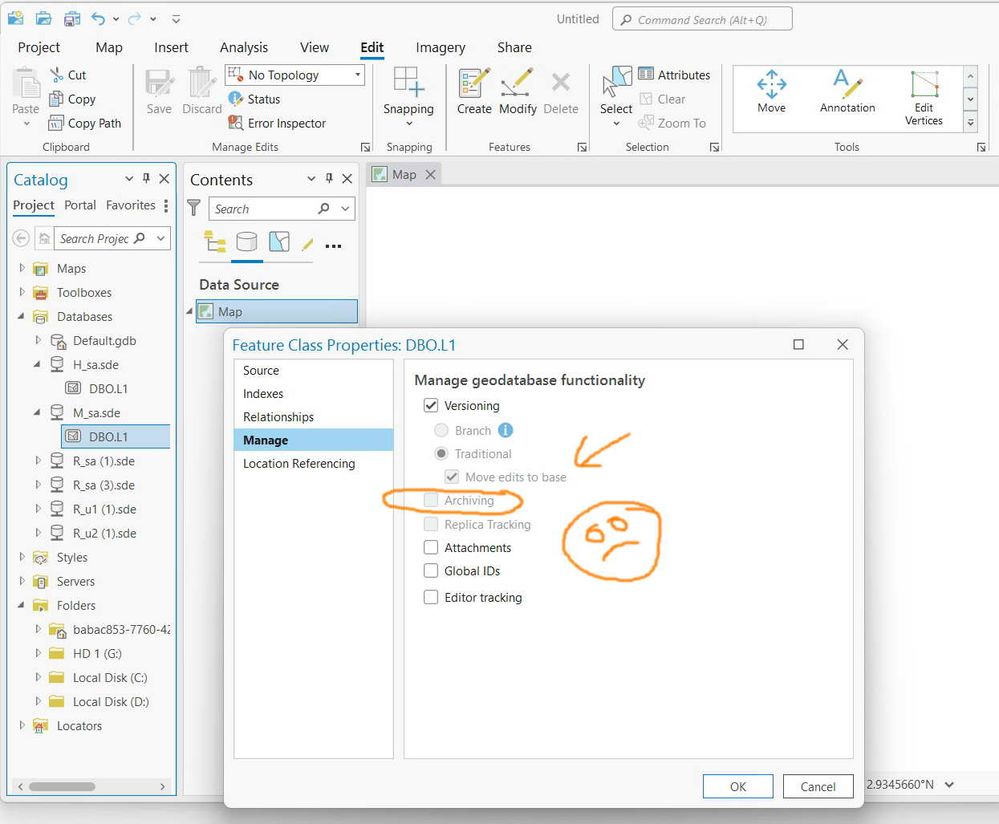Viewport: 999px width, 824px height.
Task: Click Clear selection
Action: (x=662, y=99)
